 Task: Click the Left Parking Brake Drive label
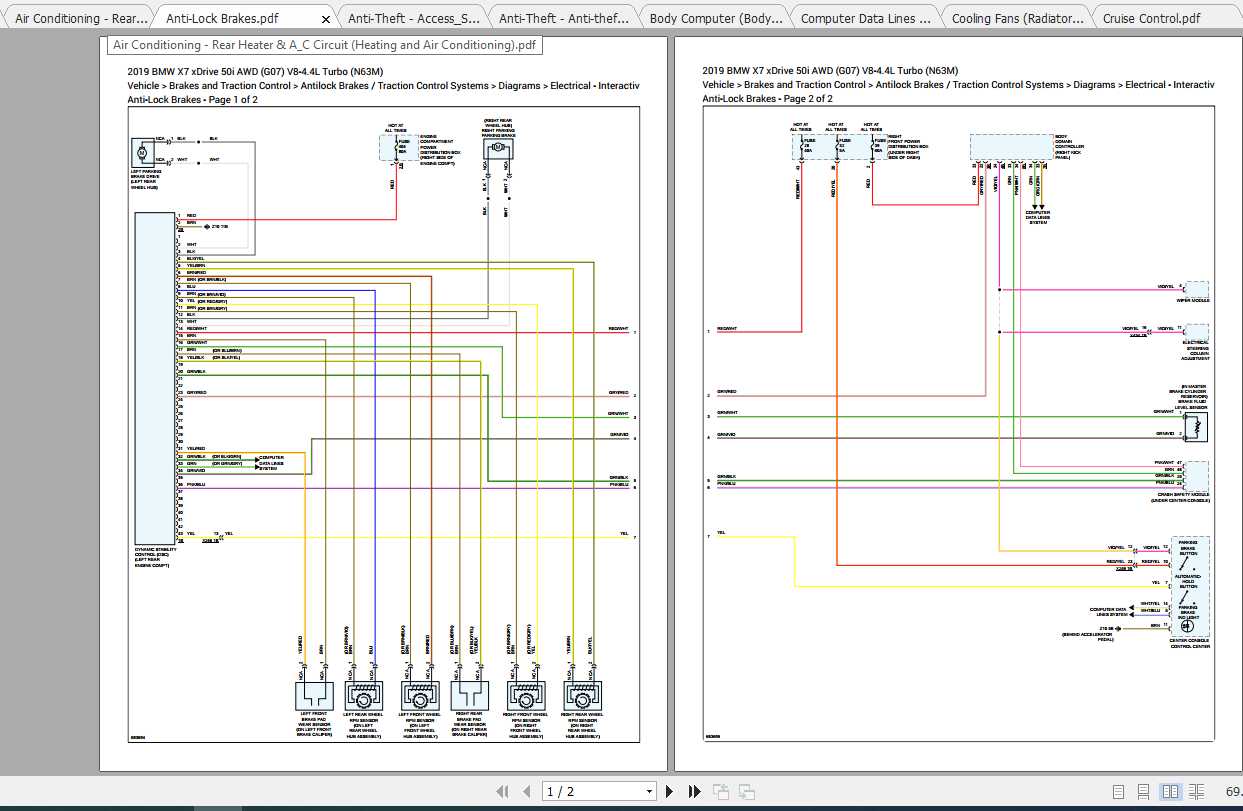point(146,178)
